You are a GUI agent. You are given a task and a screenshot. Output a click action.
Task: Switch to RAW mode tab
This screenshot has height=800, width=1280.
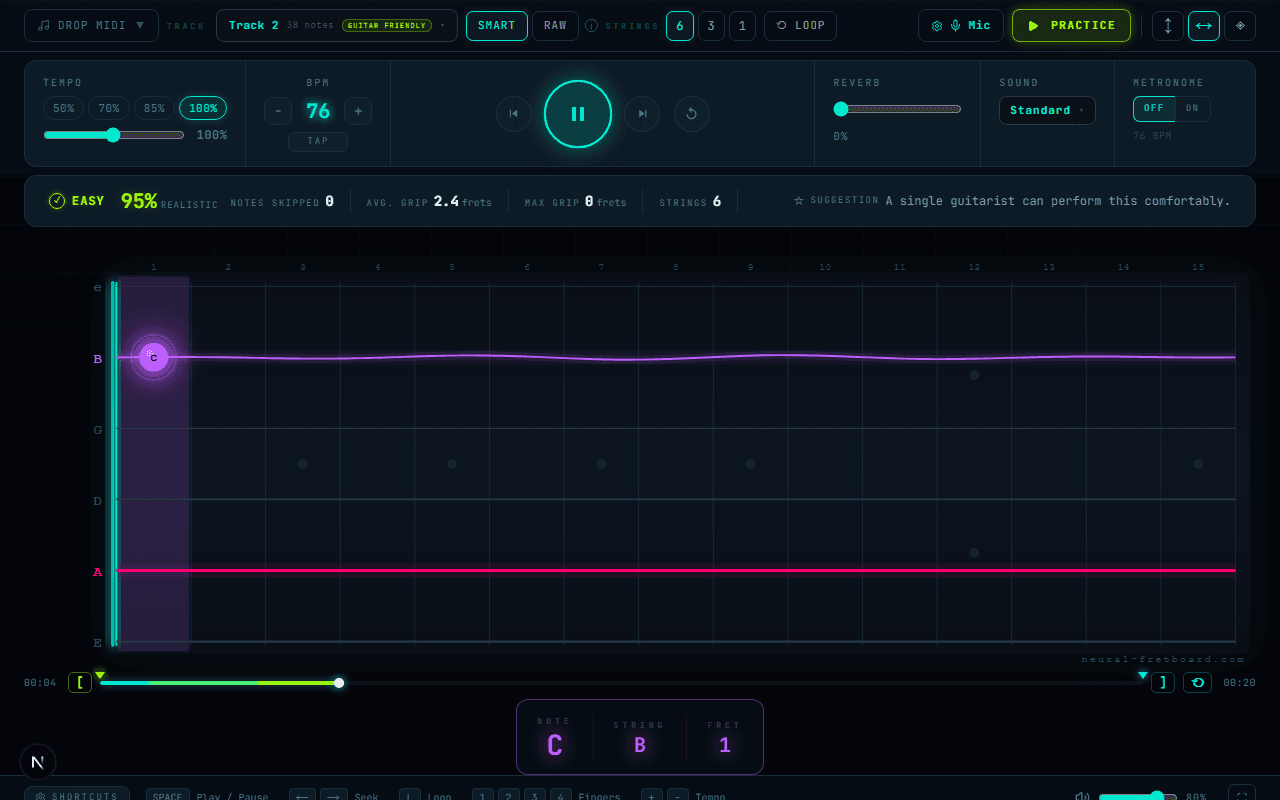555,26
